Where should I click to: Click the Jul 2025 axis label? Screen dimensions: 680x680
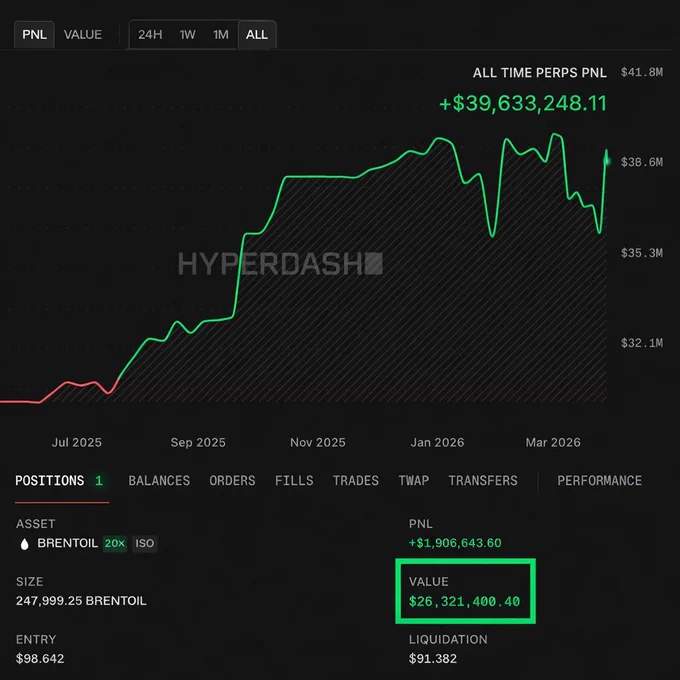(77, 442)
